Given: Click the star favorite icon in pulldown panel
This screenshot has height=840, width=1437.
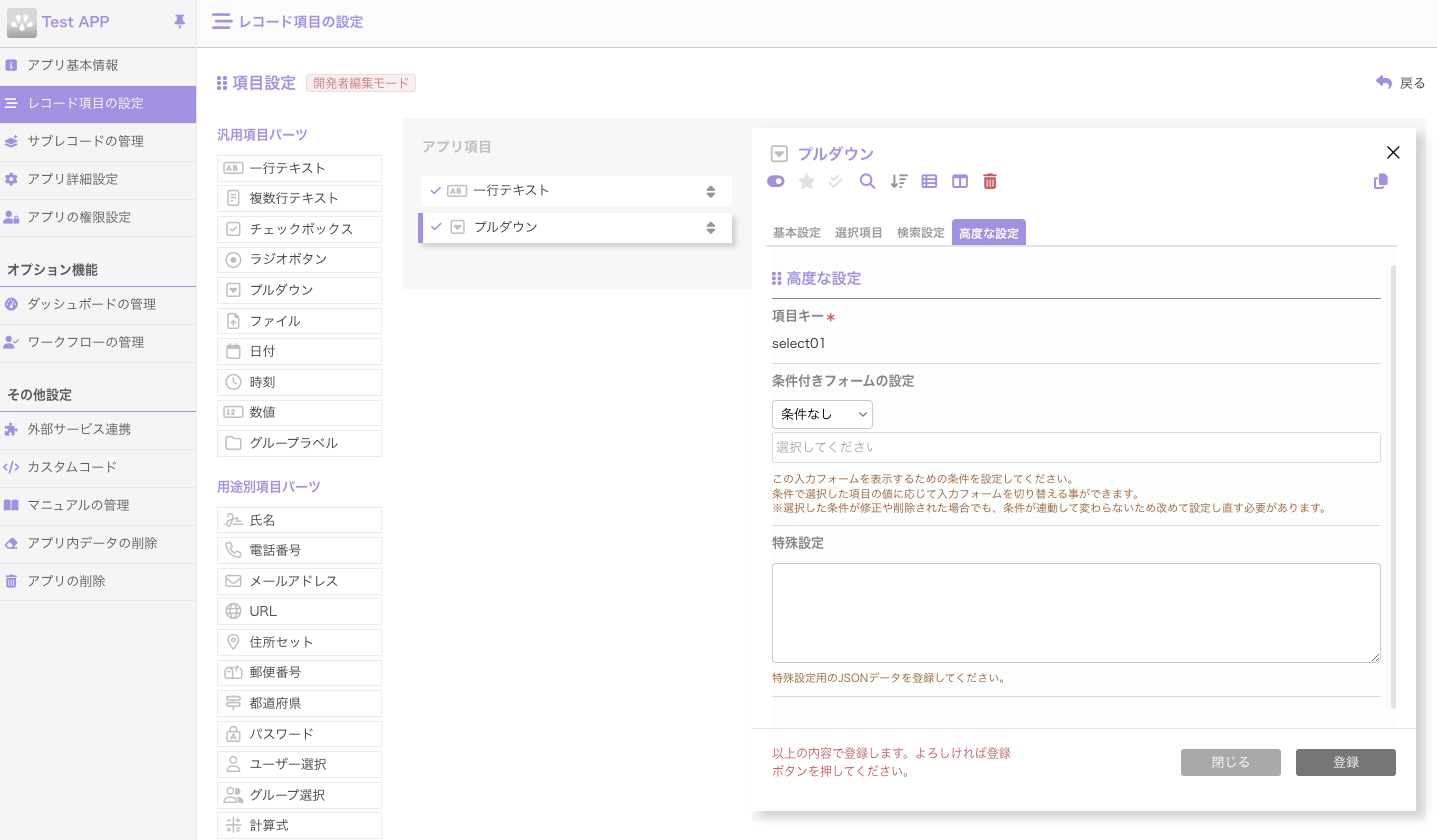Looking at the screenshot, I should (807, 181).
